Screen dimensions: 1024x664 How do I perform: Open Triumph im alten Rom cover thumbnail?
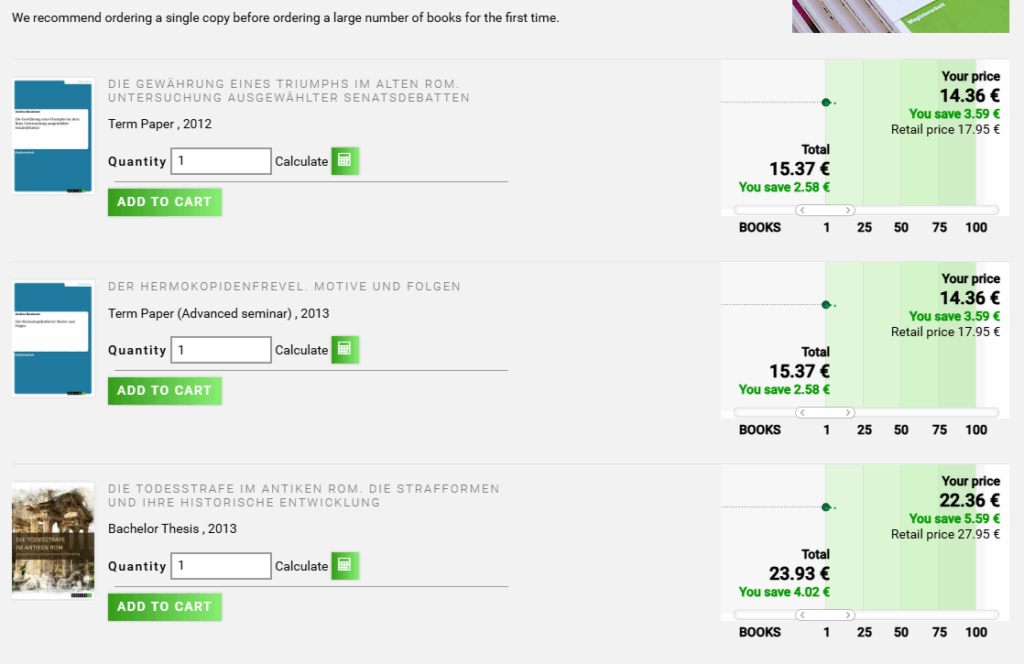click(52, 137)
